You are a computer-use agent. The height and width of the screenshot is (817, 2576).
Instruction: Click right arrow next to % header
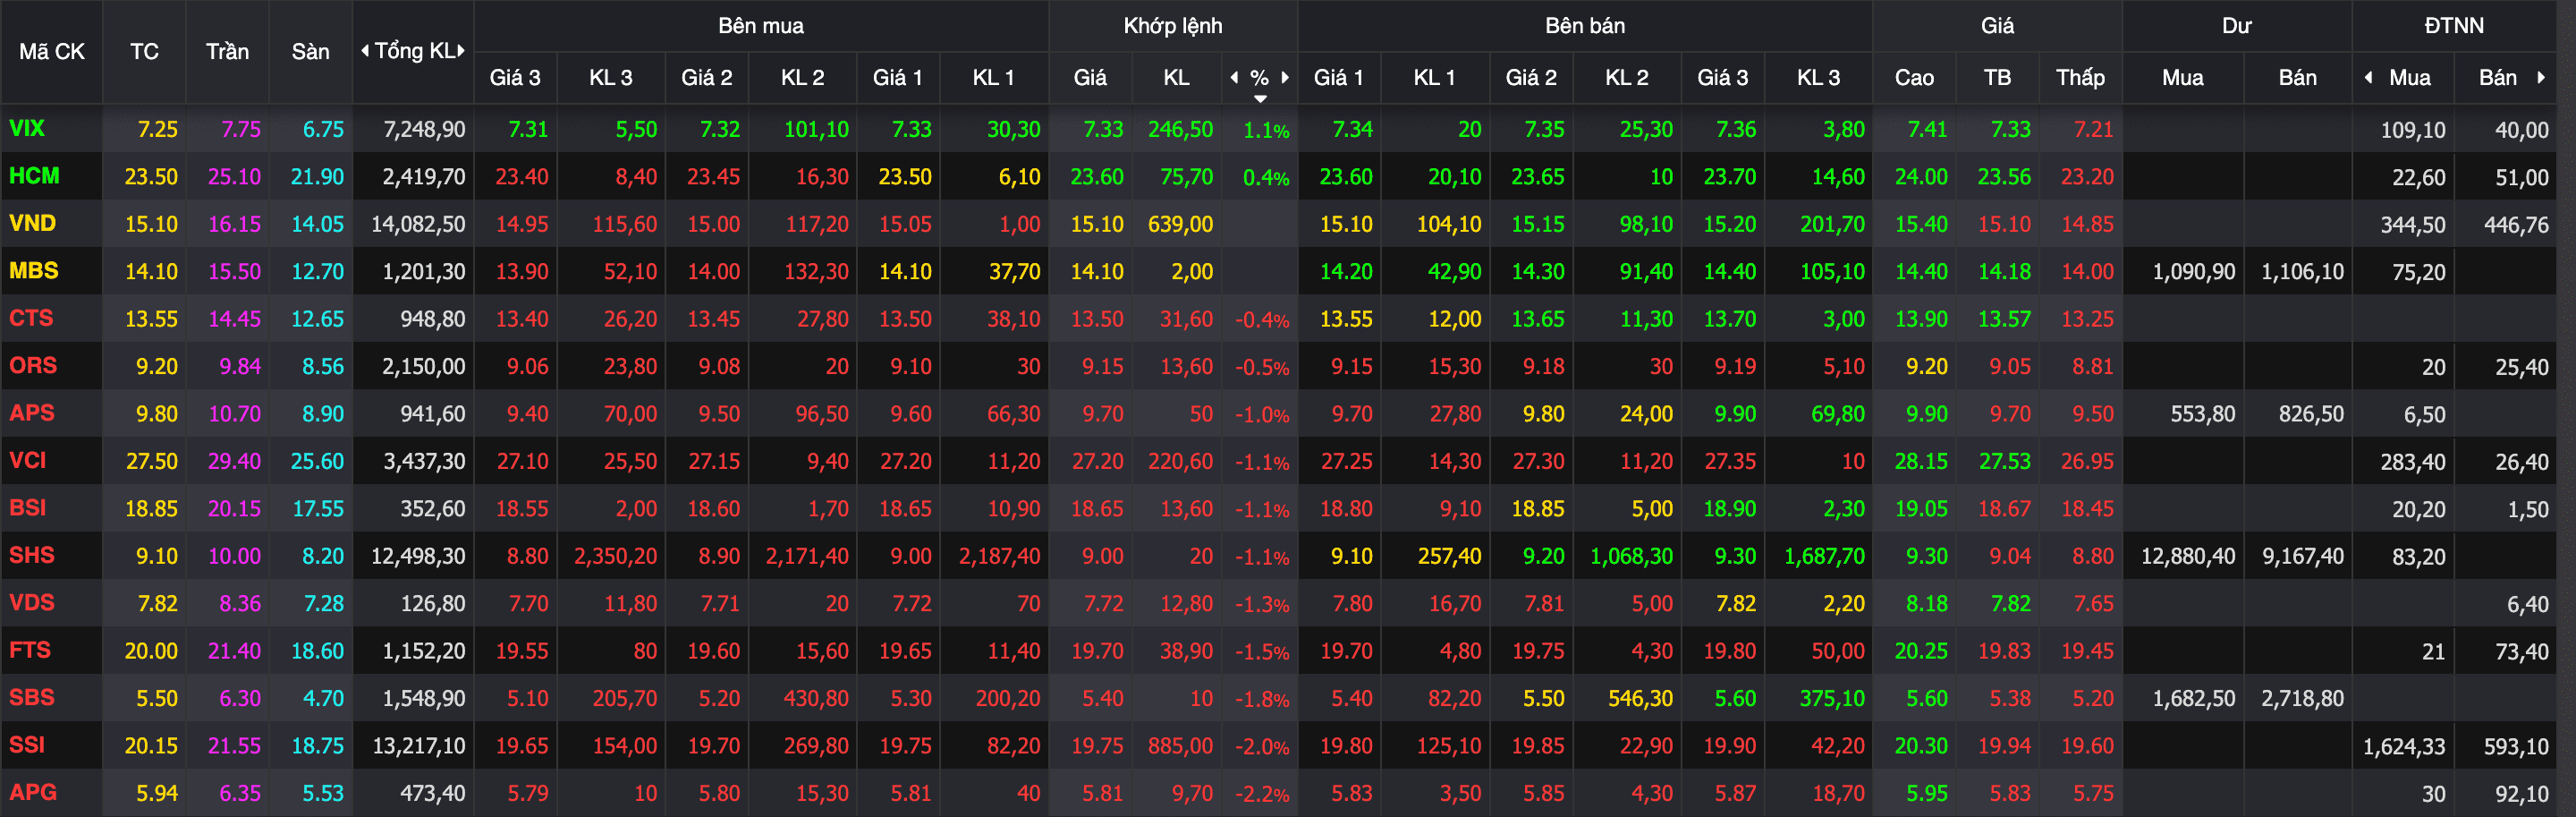(x=1285, y=77)
